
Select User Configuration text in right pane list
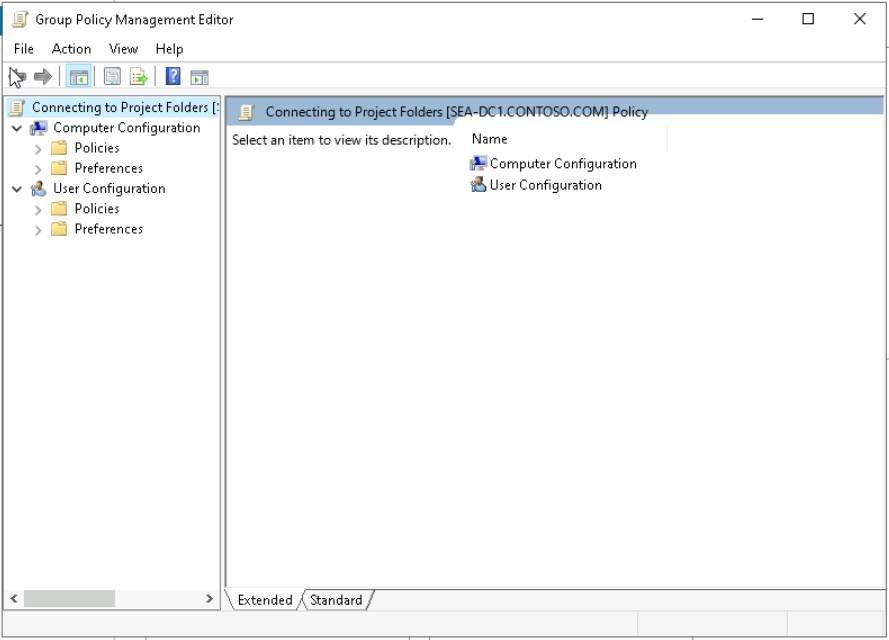[545, 185]
